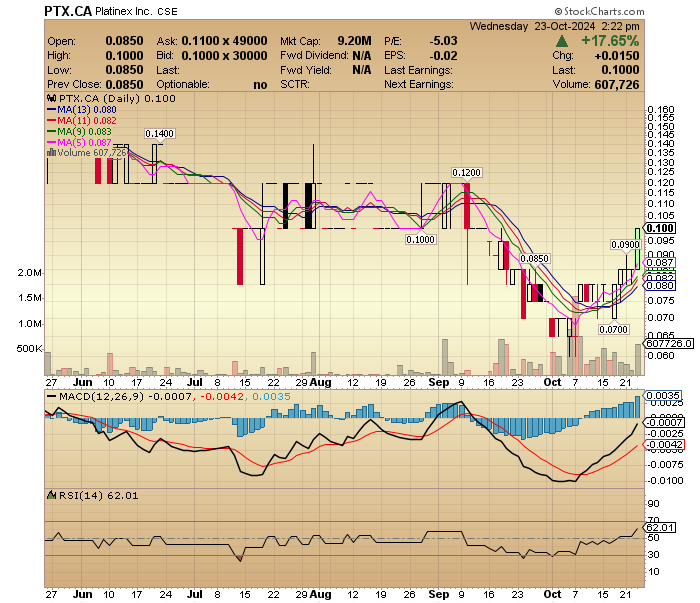Click the 0.080 blue MA axis tag
Screen dimensions: 700x603
click(x=660, y=286)
